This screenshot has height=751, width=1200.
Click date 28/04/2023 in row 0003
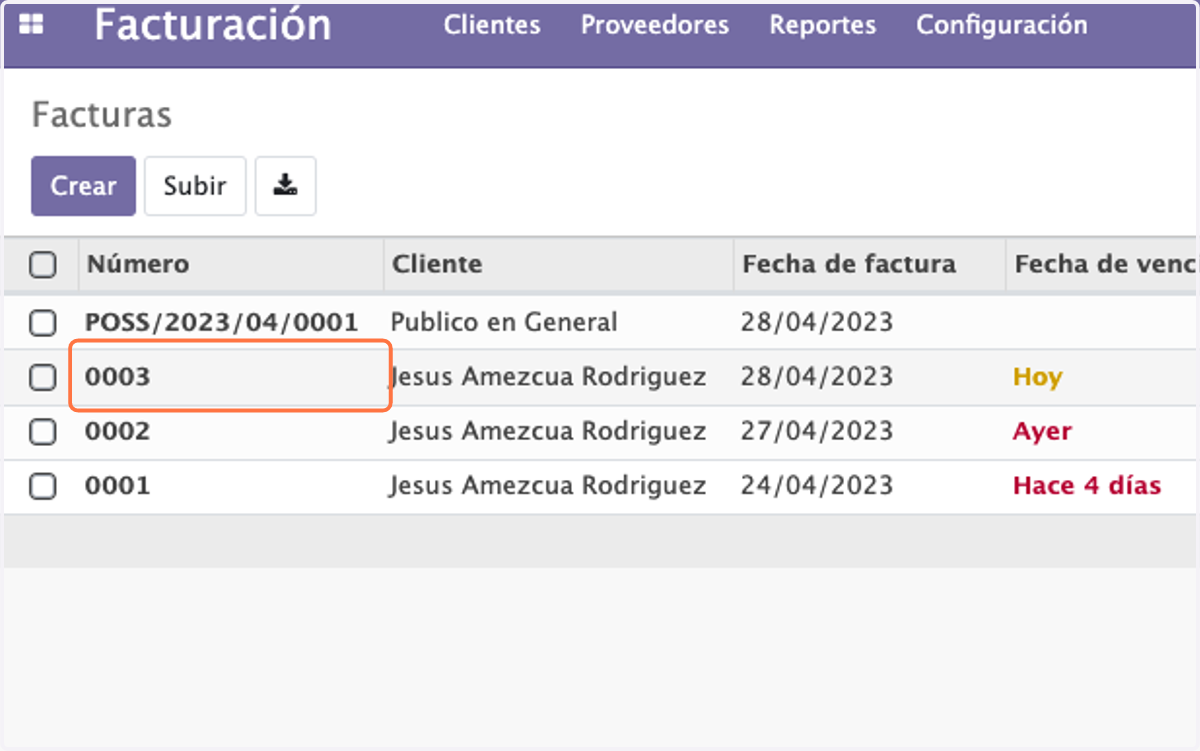point(816,377)
